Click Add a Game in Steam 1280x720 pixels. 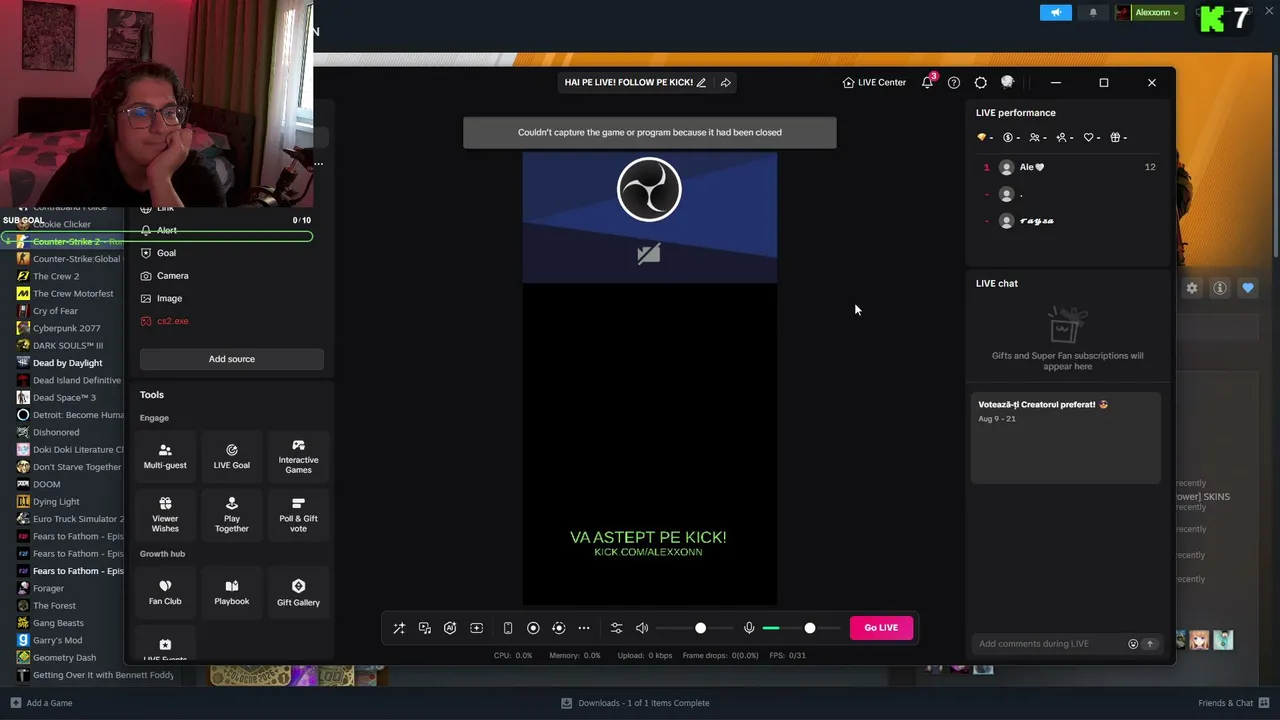41,703
